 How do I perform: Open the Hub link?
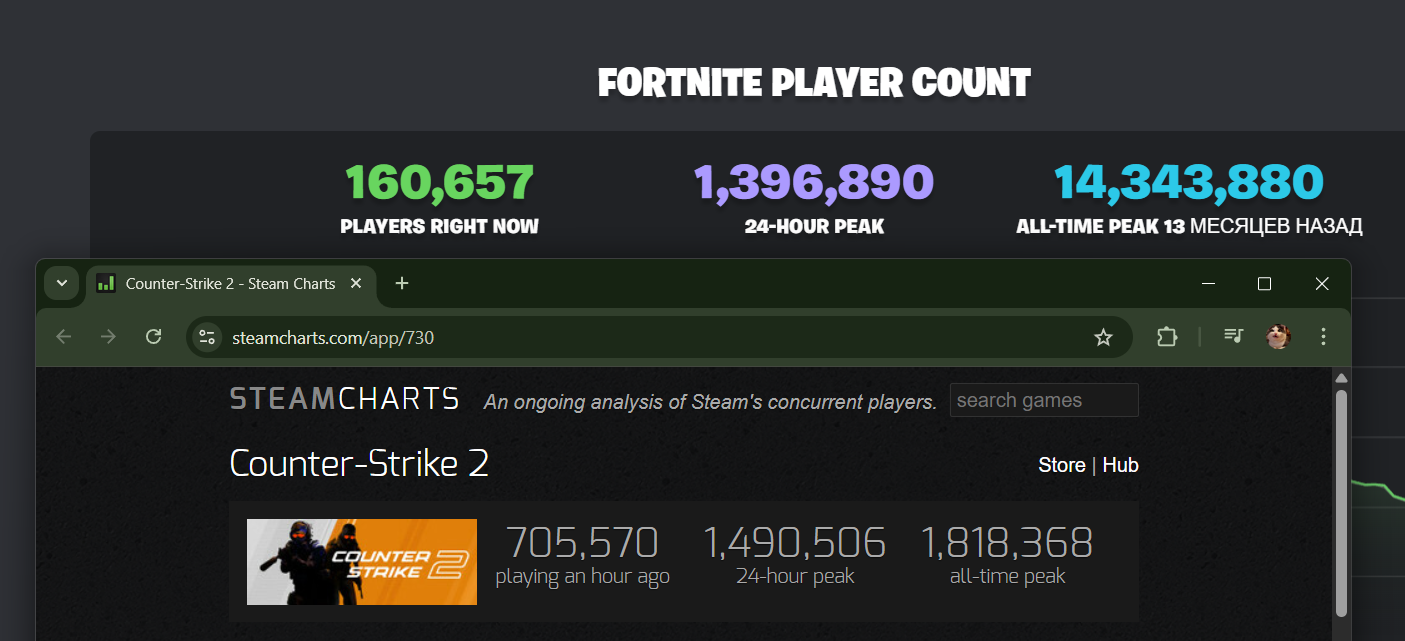(1121, 465)
